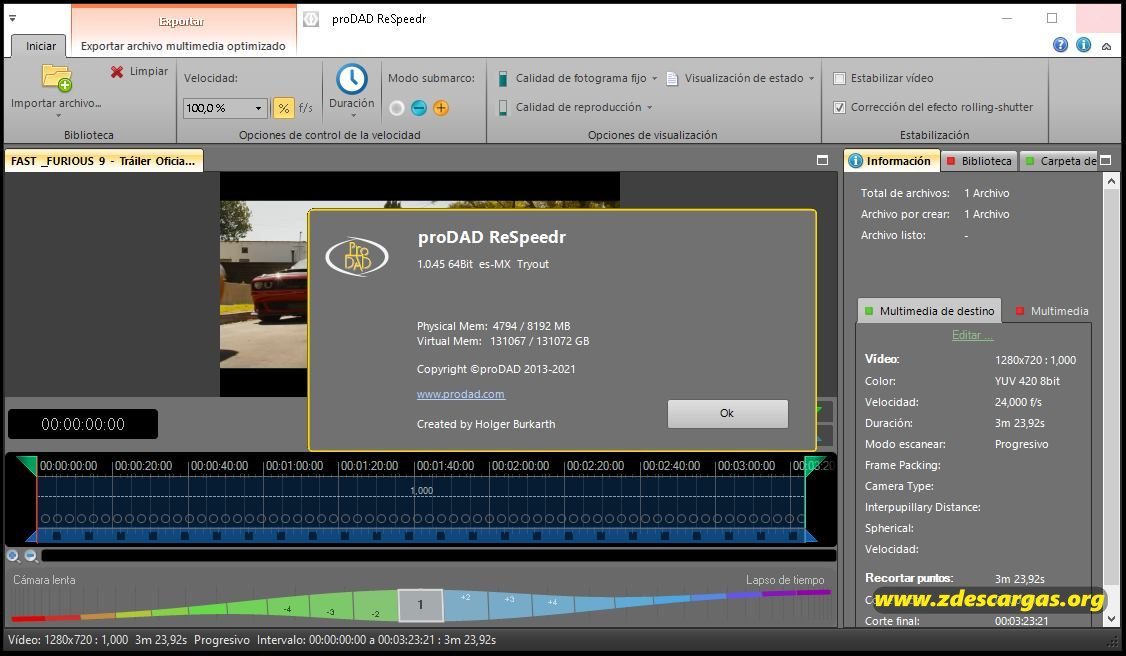Click the proDAD logo in dialog
The width and height of the screenshot is (1126, 656).
click(x=357, y=256)
